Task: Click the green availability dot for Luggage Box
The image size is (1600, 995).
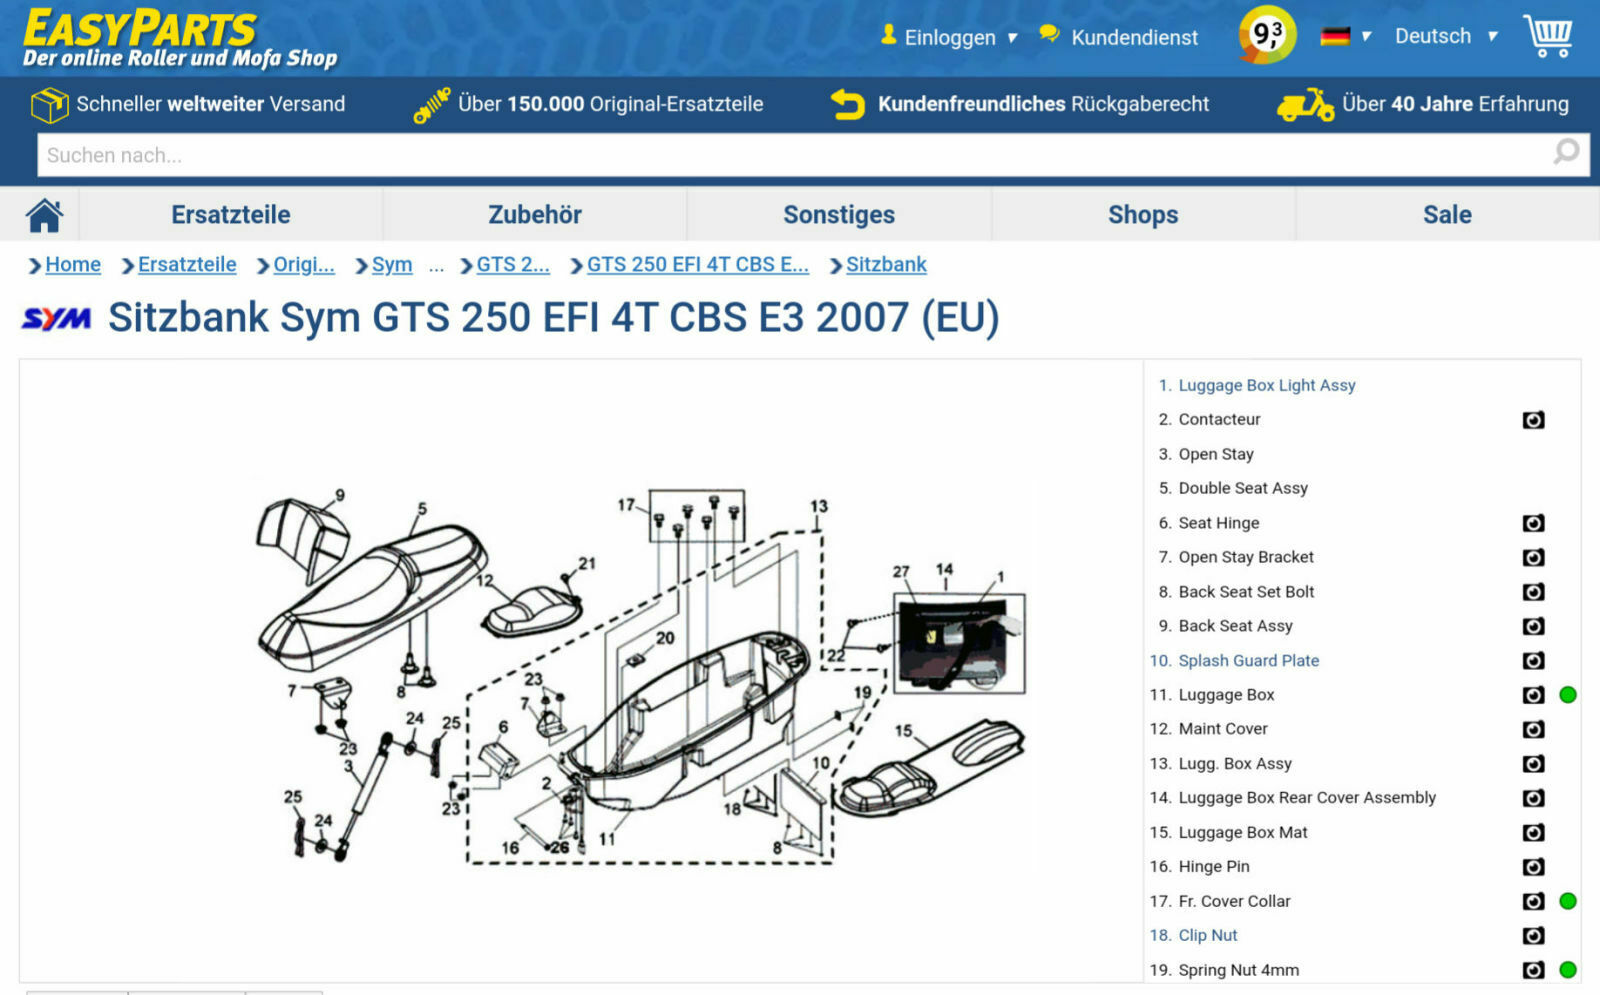Action: [1568, 694]
